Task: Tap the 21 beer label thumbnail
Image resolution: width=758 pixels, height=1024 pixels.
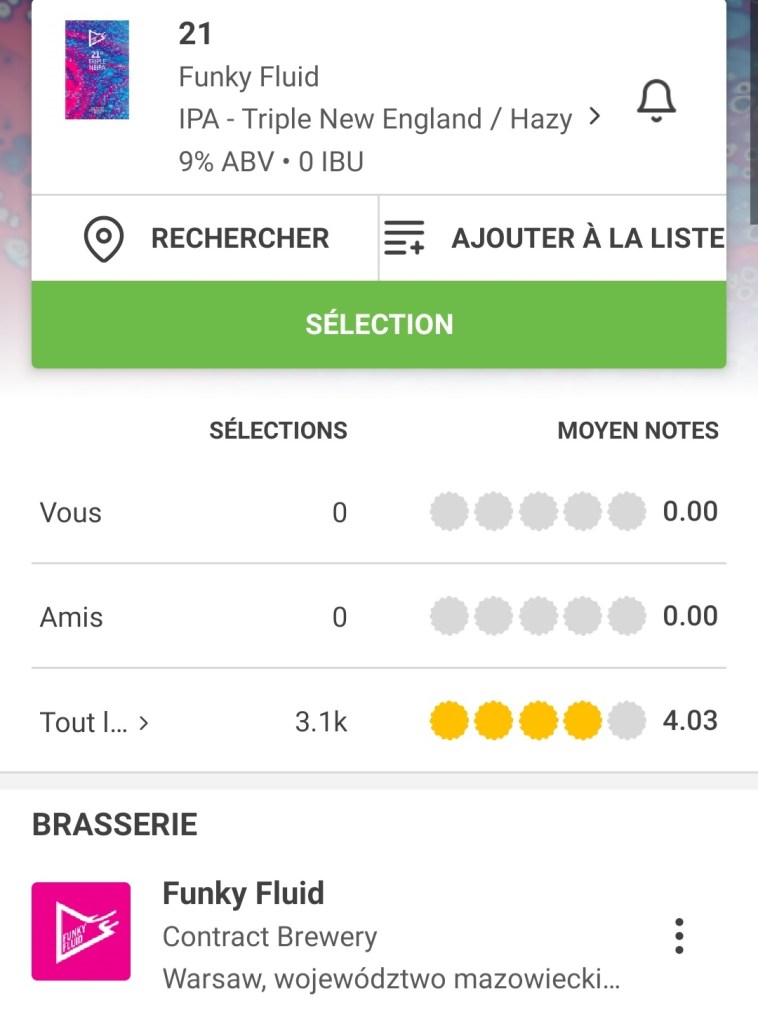Action: tap(97, 71)
